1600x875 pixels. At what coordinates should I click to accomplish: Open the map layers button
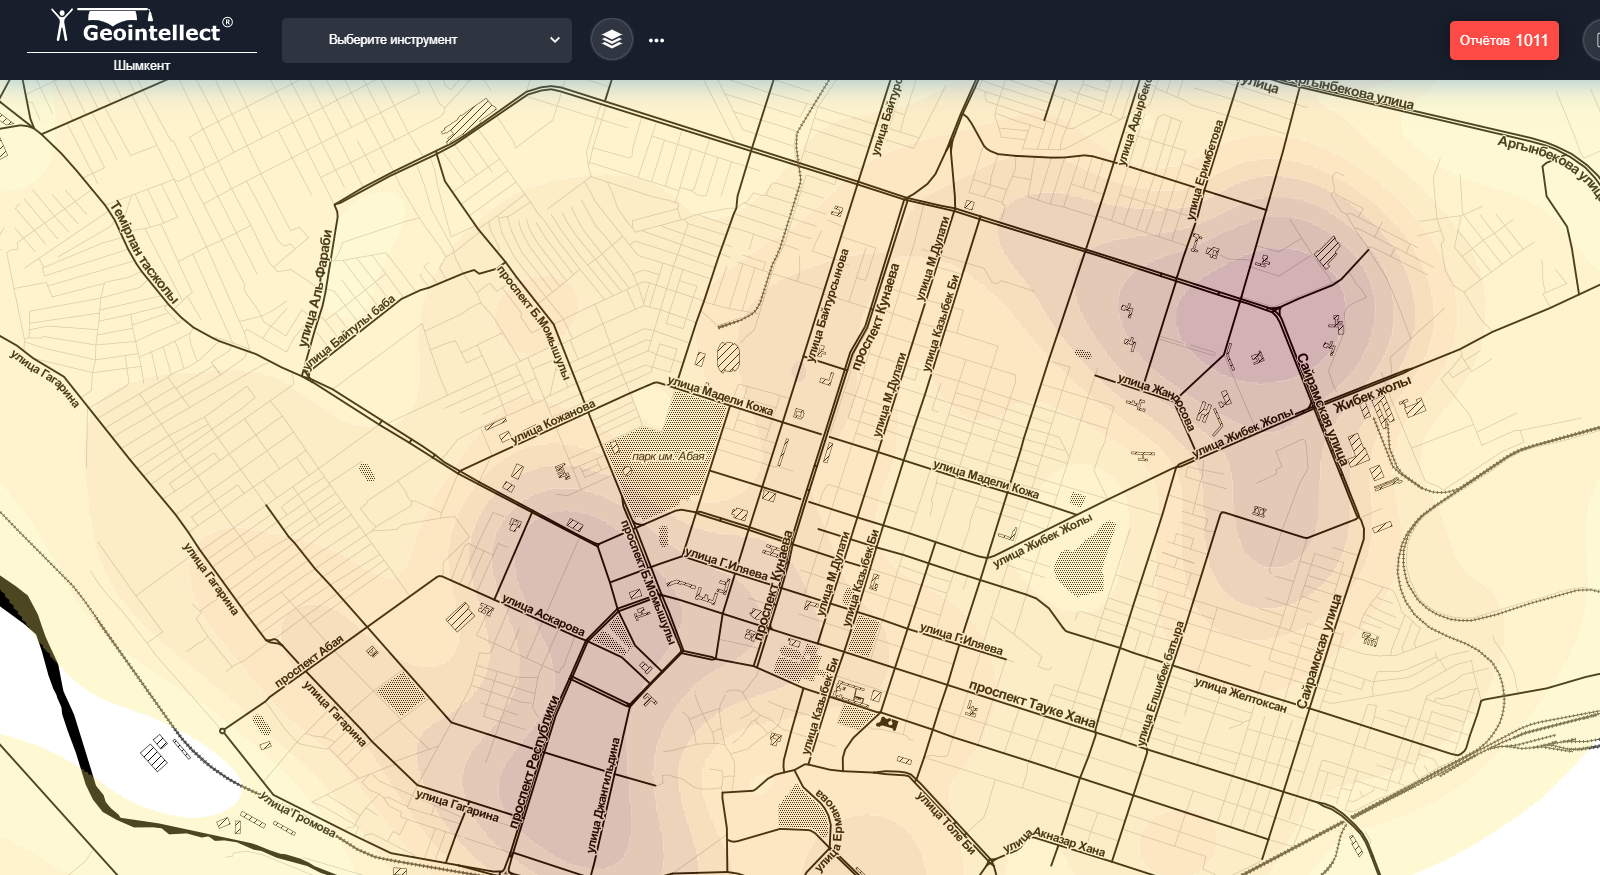tap(612, 40)
